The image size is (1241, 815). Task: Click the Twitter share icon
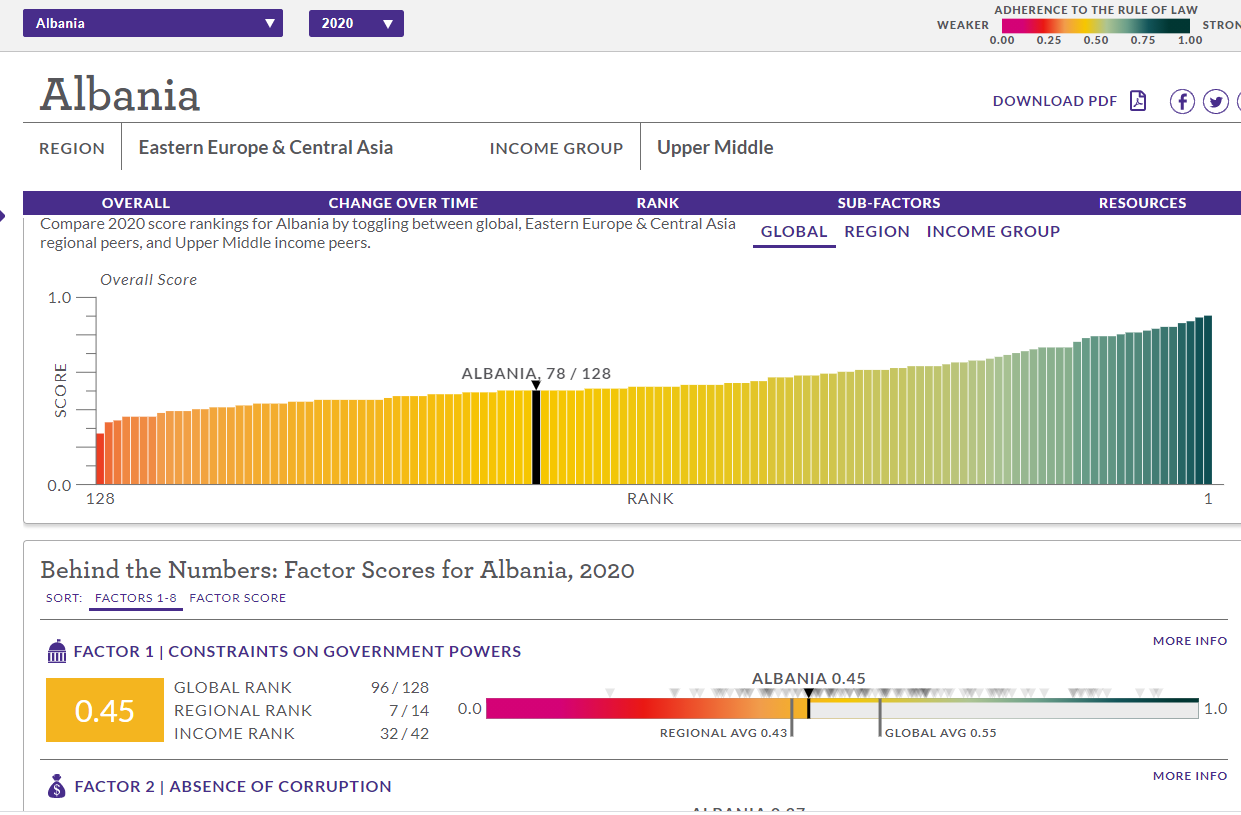point(1215,101)
